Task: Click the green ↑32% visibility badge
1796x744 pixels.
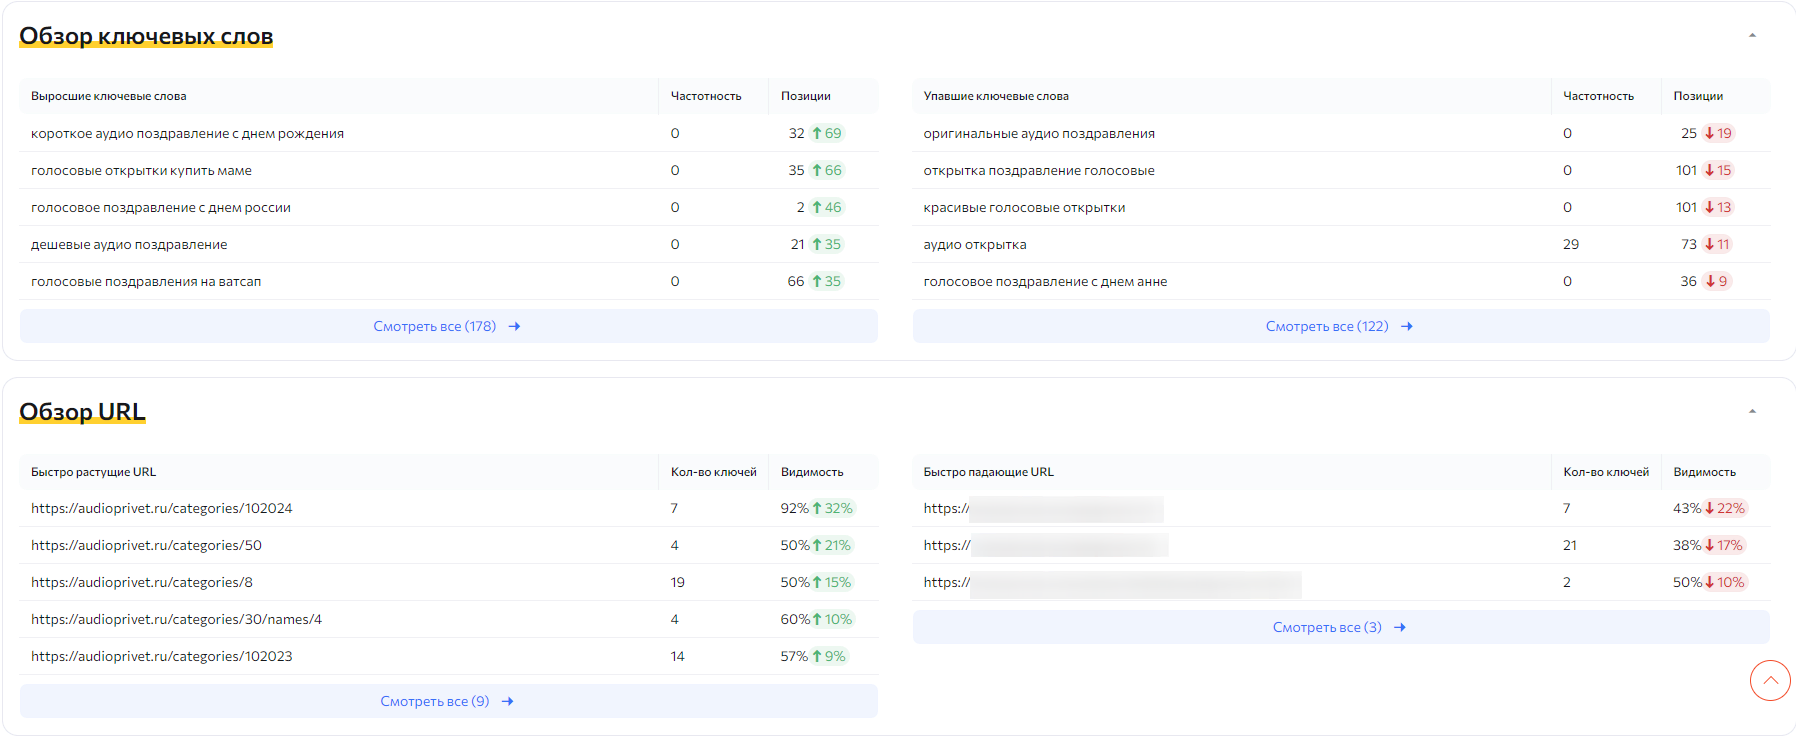Action: (x=832, y=508)
